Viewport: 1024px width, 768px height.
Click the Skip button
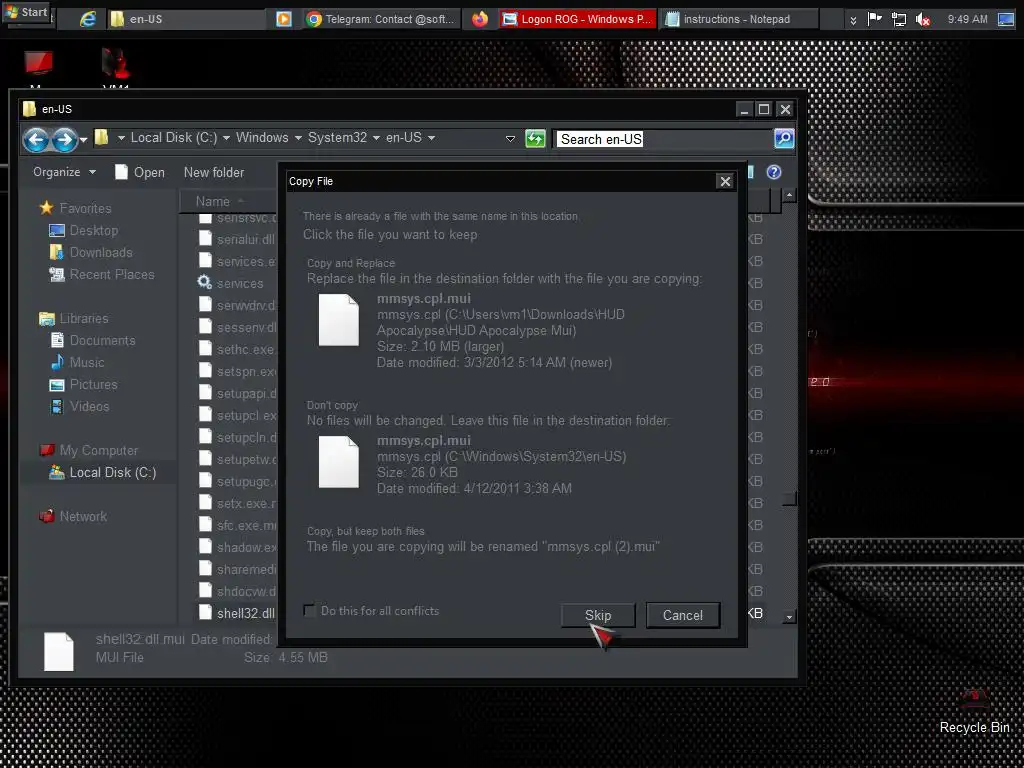point(598,615)
